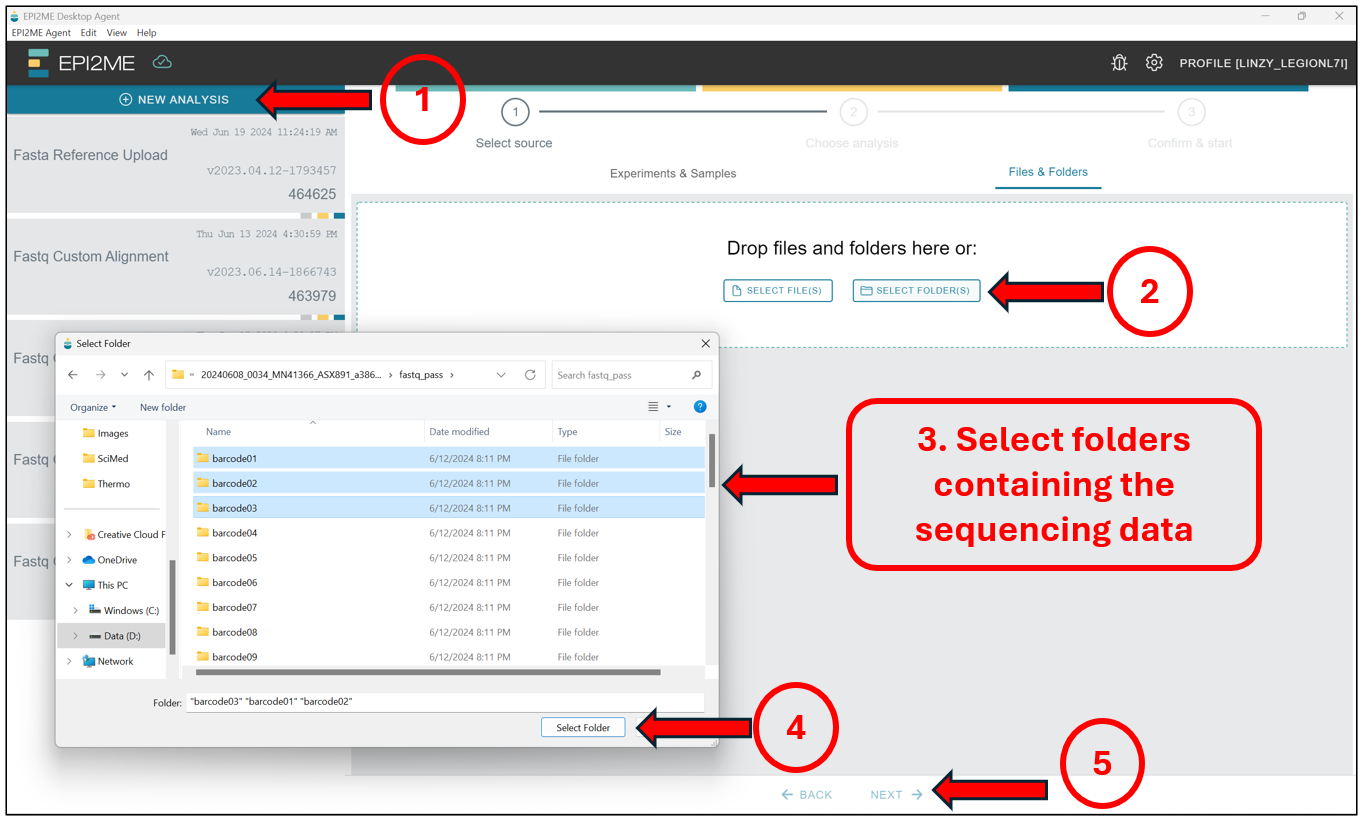The width and height of the screenshot is (1363, 820).
Task: Open the Help menu
Action: 147,33
